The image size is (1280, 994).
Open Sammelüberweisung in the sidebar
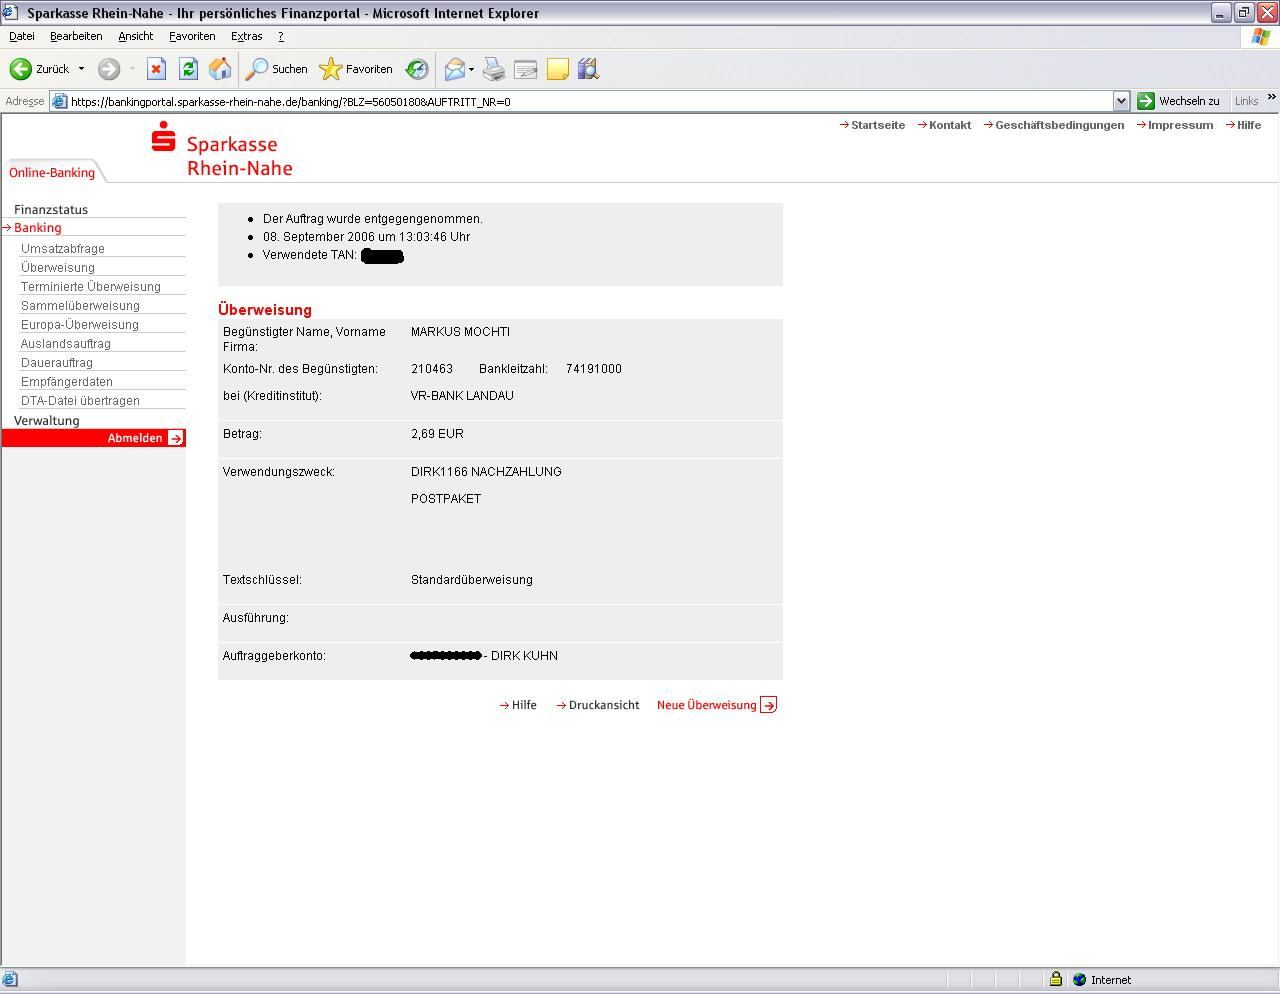80,305
